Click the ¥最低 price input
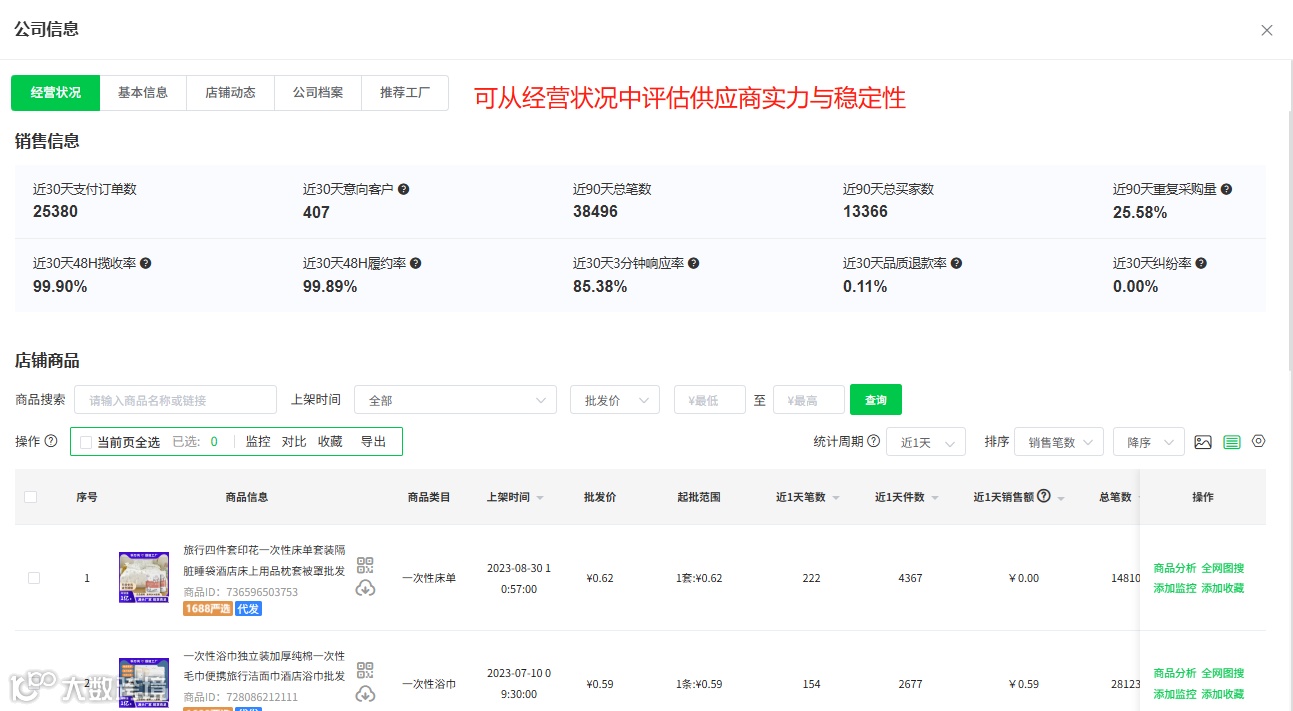The width and height of the screenshot is (1293, 711). point(710,400)
